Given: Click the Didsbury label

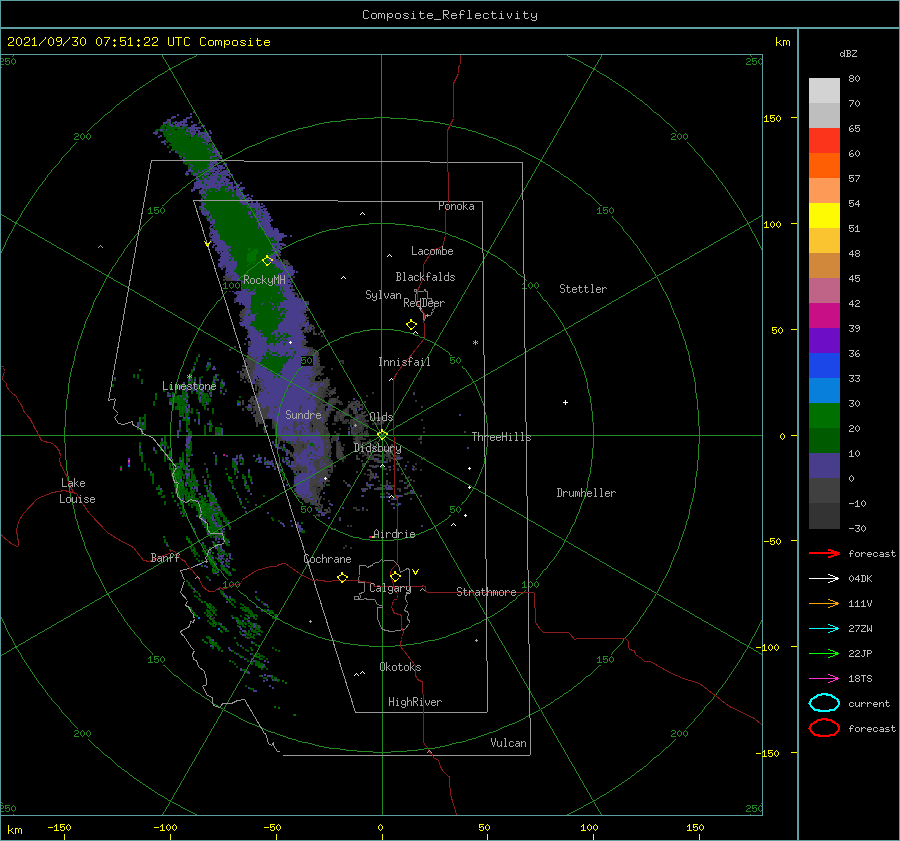Looking at the screenshot, I should point(377,448).
